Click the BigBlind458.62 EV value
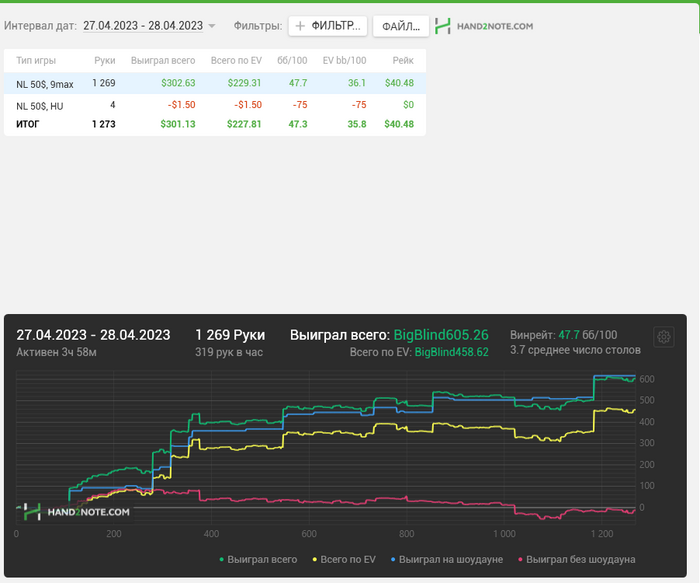Image resolution: width=700 pixels, height=583 pixels. (451, 352)
